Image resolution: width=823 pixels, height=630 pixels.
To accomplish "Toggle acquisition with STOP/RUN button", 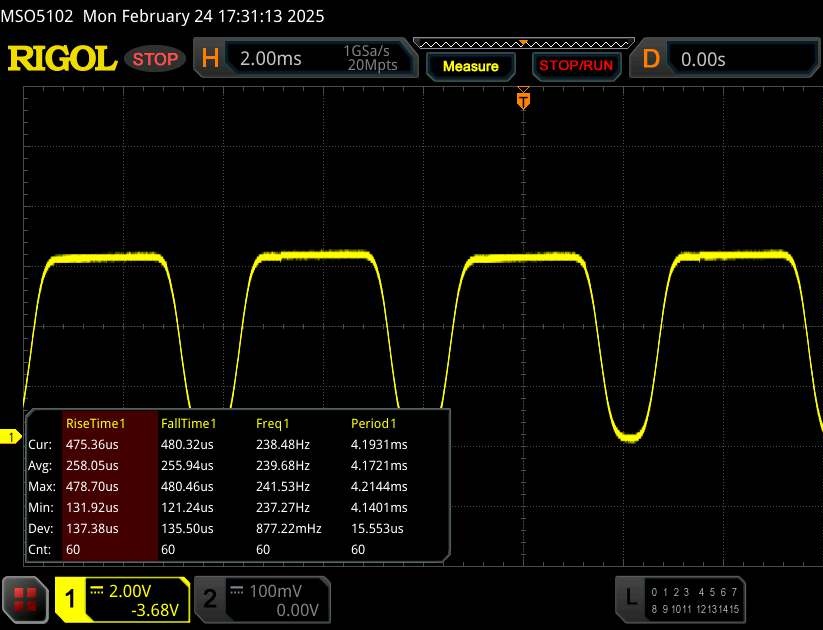I will coord(576,66).
